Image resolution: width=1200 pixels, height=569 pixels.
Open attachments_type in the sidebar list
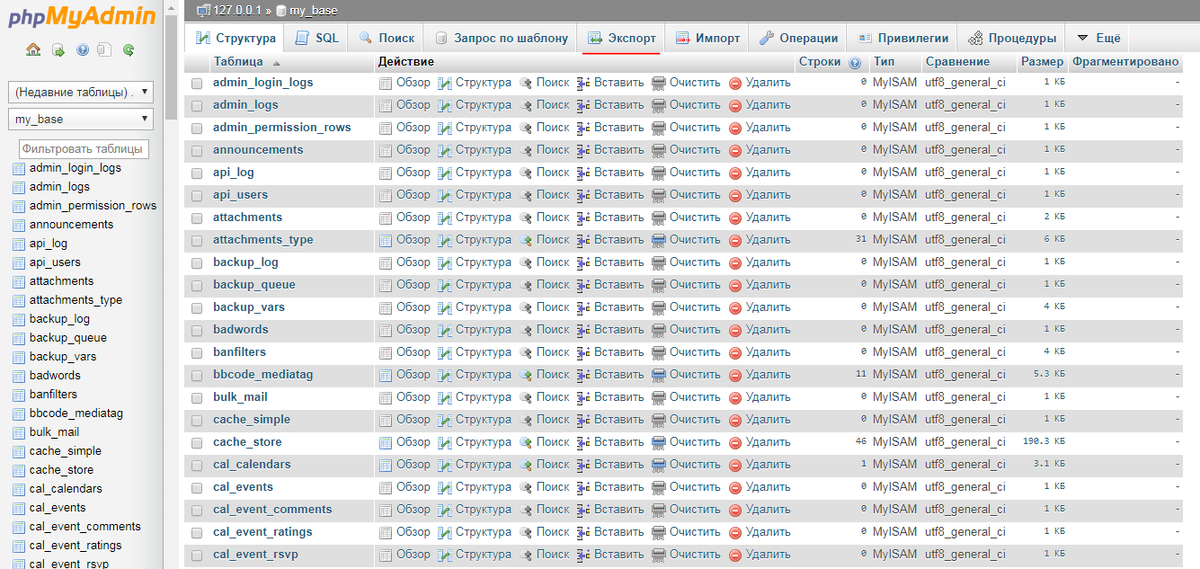click(x=76, y=300)
